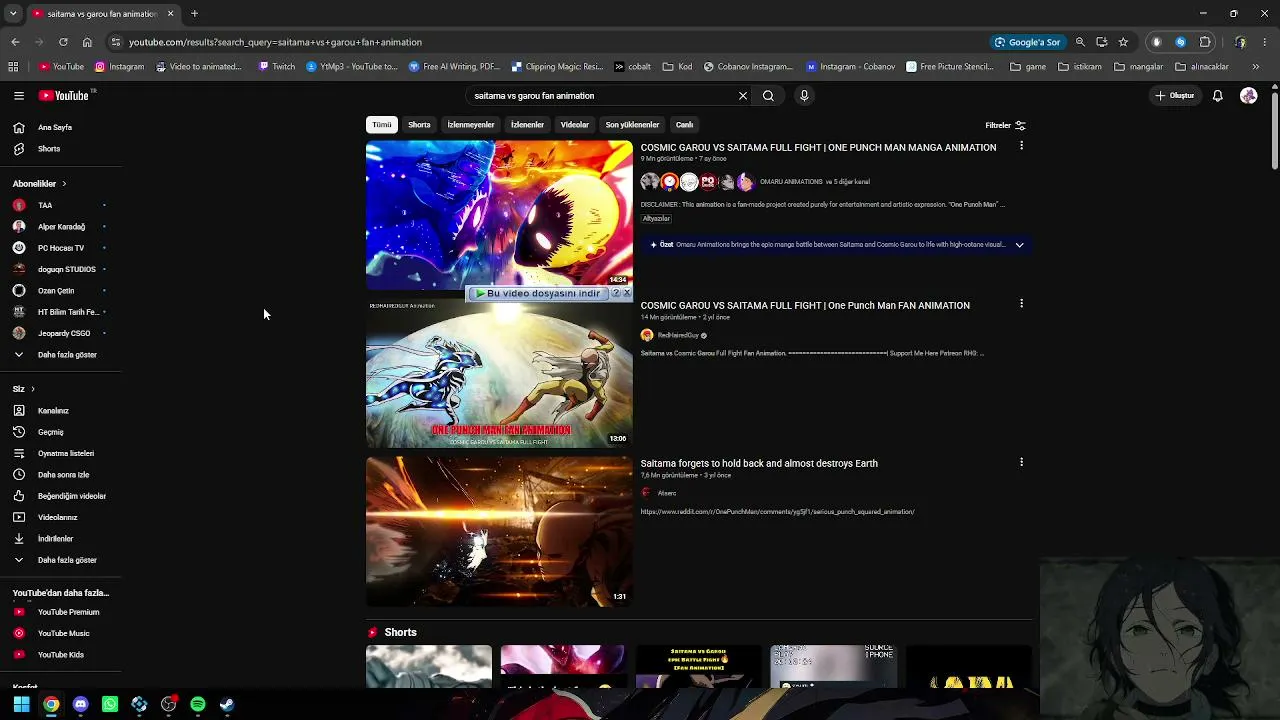
Task: Open YouTube Kids link
Action: coord(60,655)
